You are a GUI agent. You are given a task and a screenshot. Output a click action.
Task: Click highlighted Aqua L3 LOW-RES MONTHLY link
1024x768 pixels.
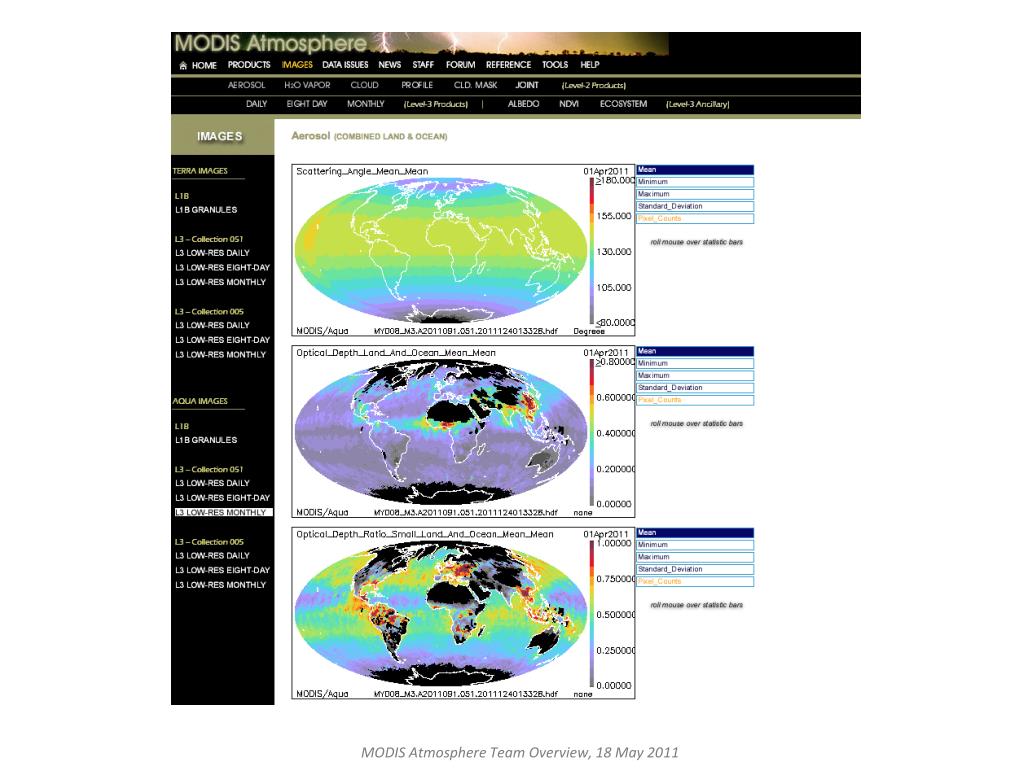pos(223,513)
